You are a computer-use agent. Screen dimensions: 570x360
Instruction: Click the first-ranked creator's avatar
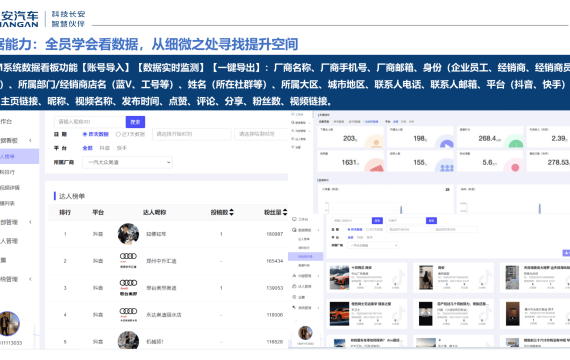(128, 234)
